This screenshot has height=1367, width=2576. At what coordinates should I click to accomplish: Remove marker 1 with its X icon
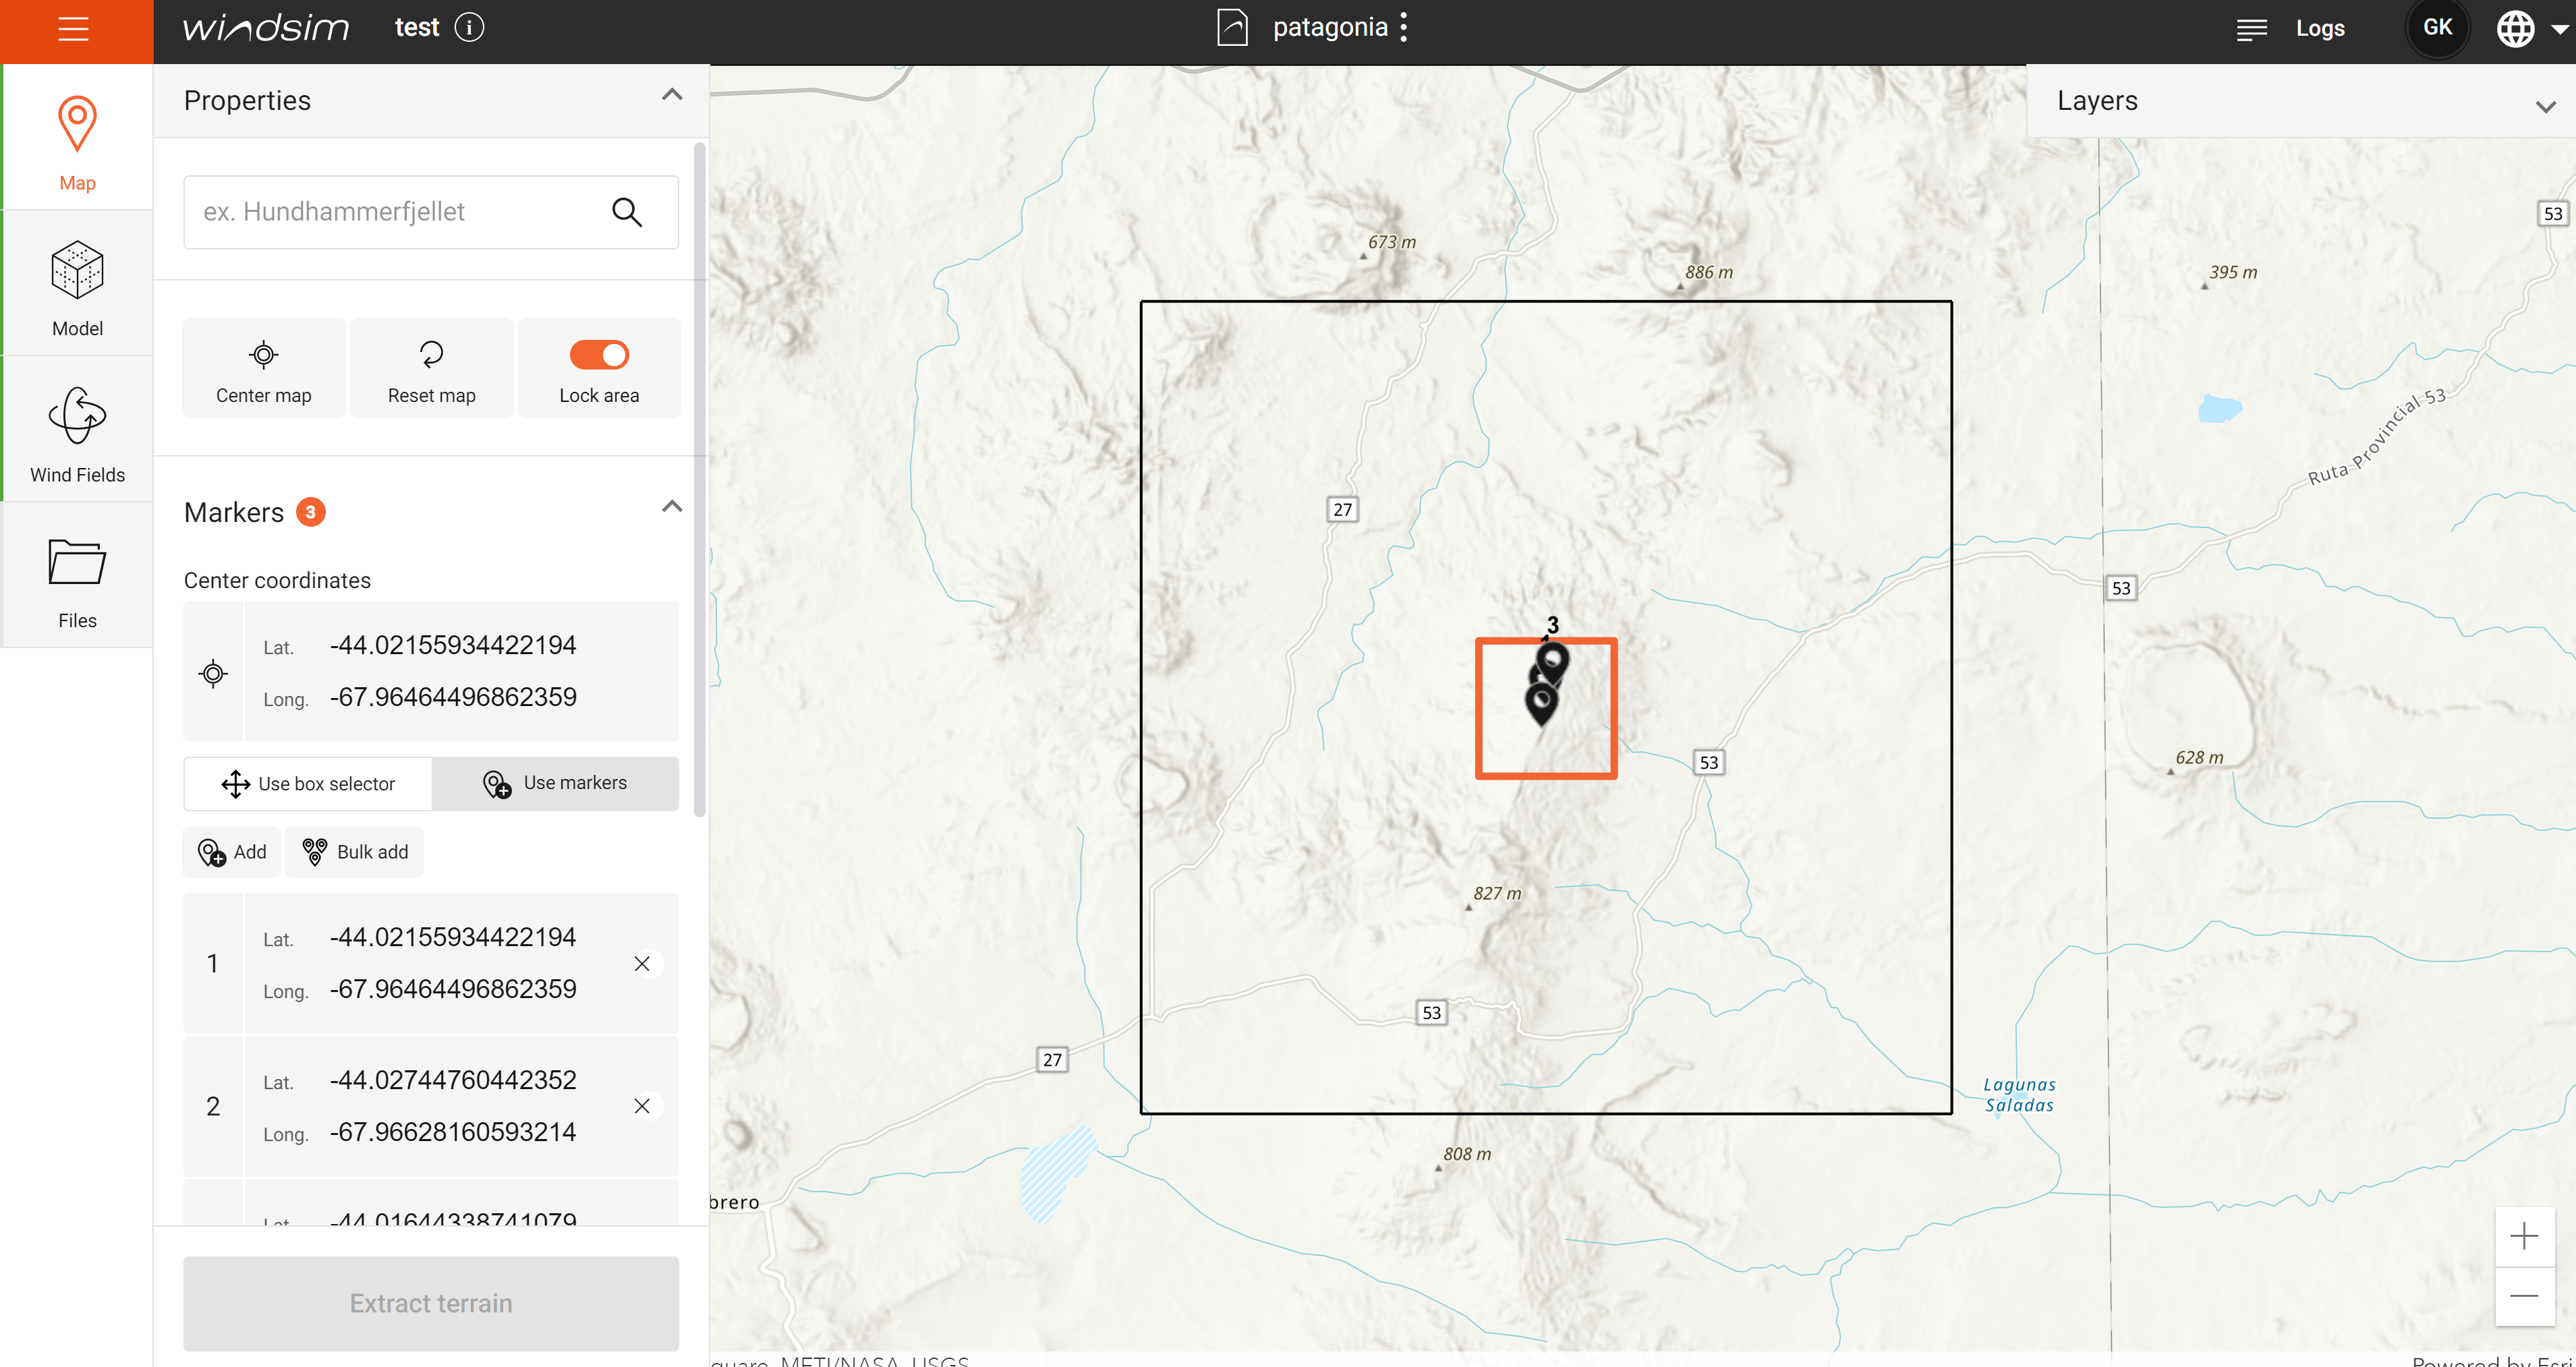pyautogui.click(x=642, y=963)
